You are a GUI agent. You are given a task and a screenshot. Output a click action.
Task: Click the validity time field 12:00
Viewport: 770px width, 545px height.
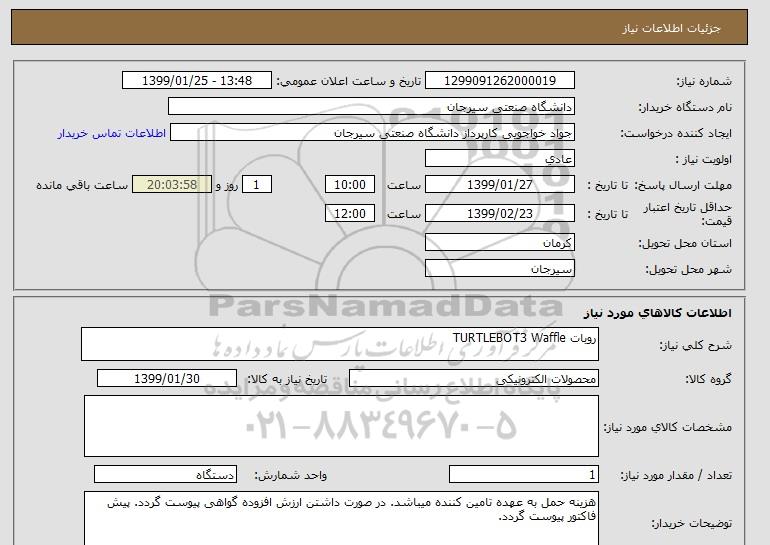[350, 213]
